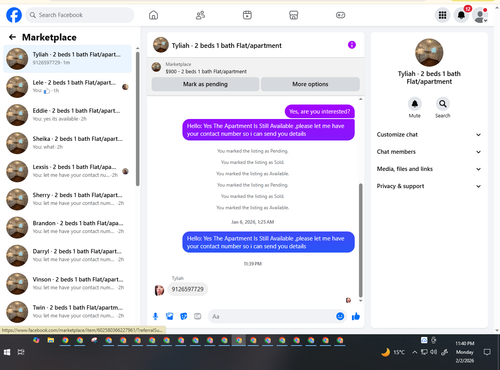Open the Brandon conversation
Screen dimensions: 500x370
coord(67,227)
